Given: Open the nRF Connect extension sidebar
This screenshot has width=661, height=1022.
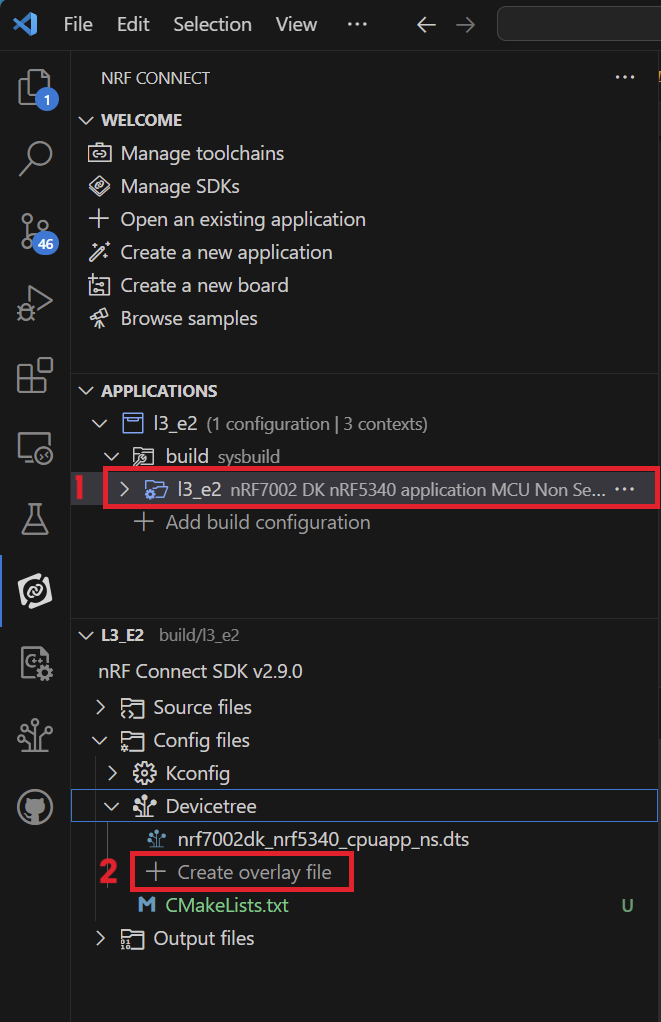Looking at the screenshot, I should [x=34, y=590].
